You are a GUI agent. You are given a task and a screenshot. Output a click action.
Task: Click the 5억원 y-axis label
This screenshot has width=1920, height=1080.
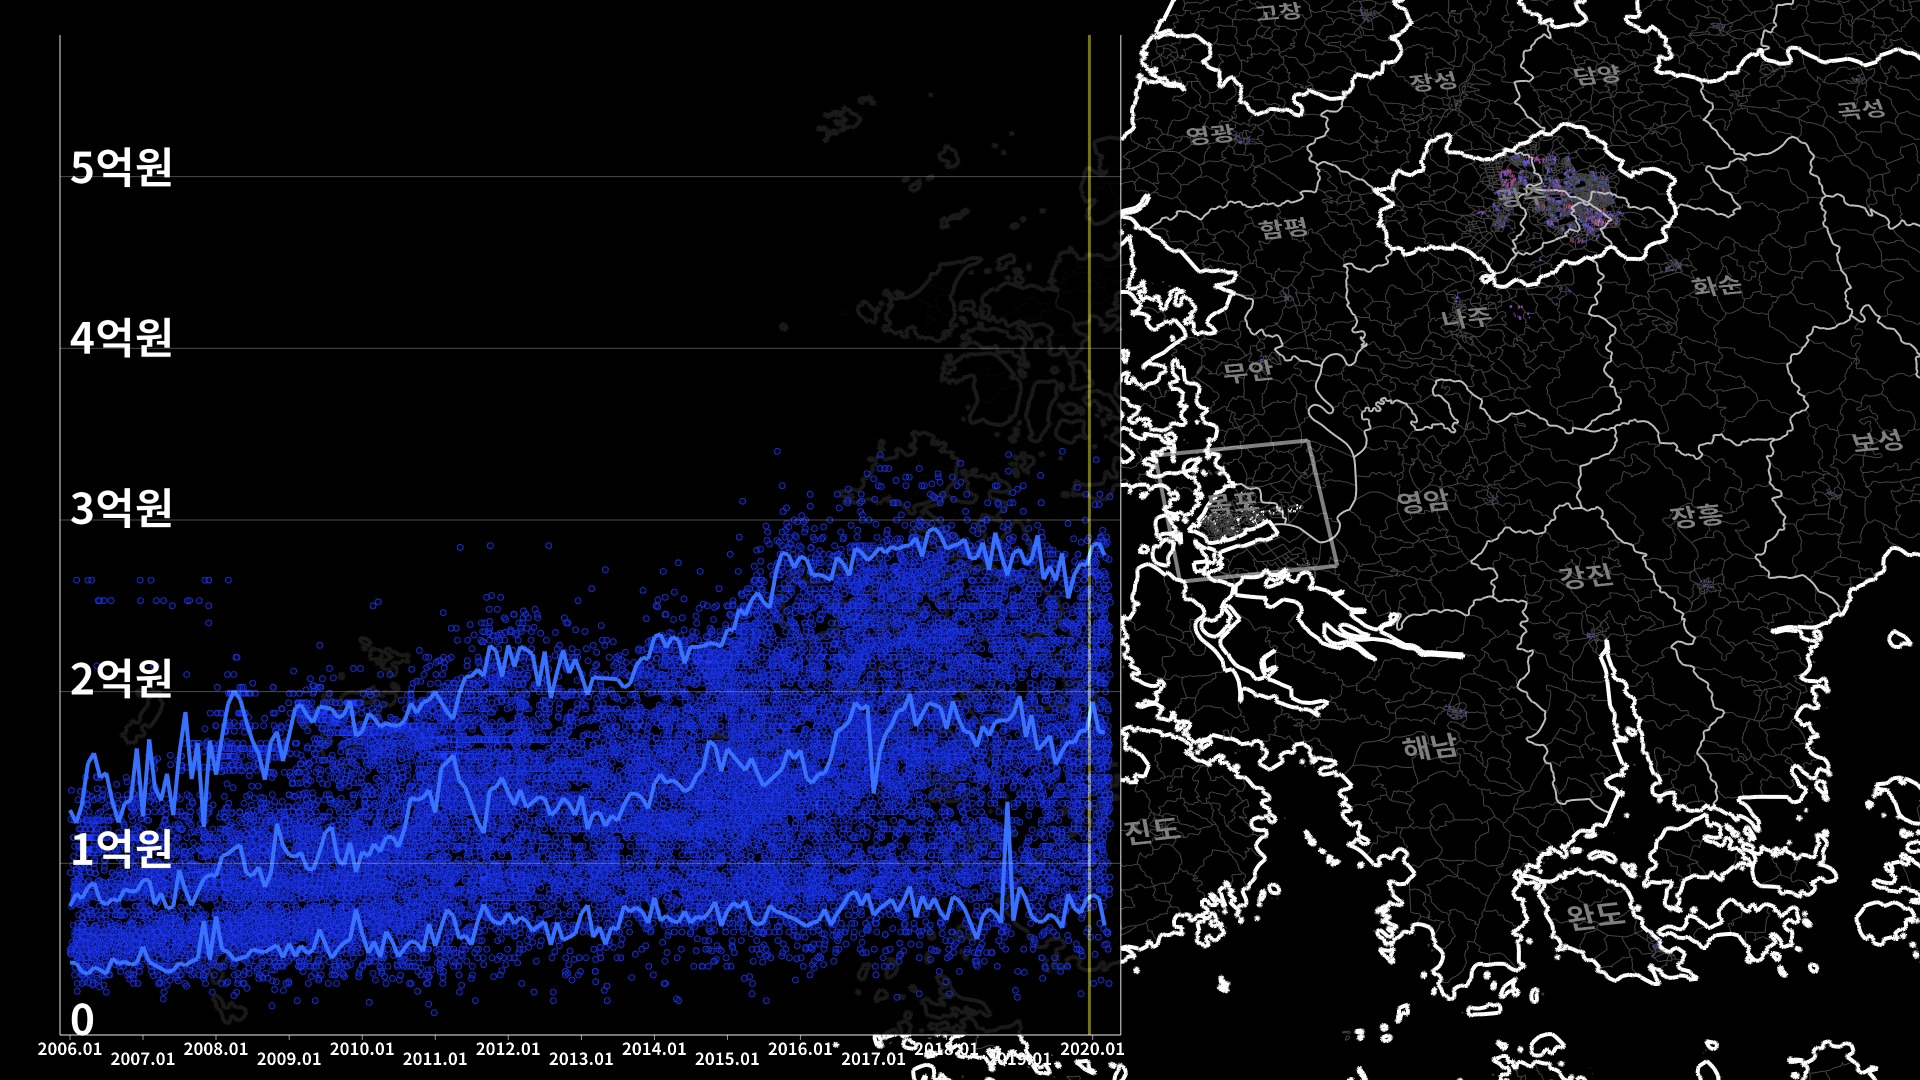[x=121, y=167]
